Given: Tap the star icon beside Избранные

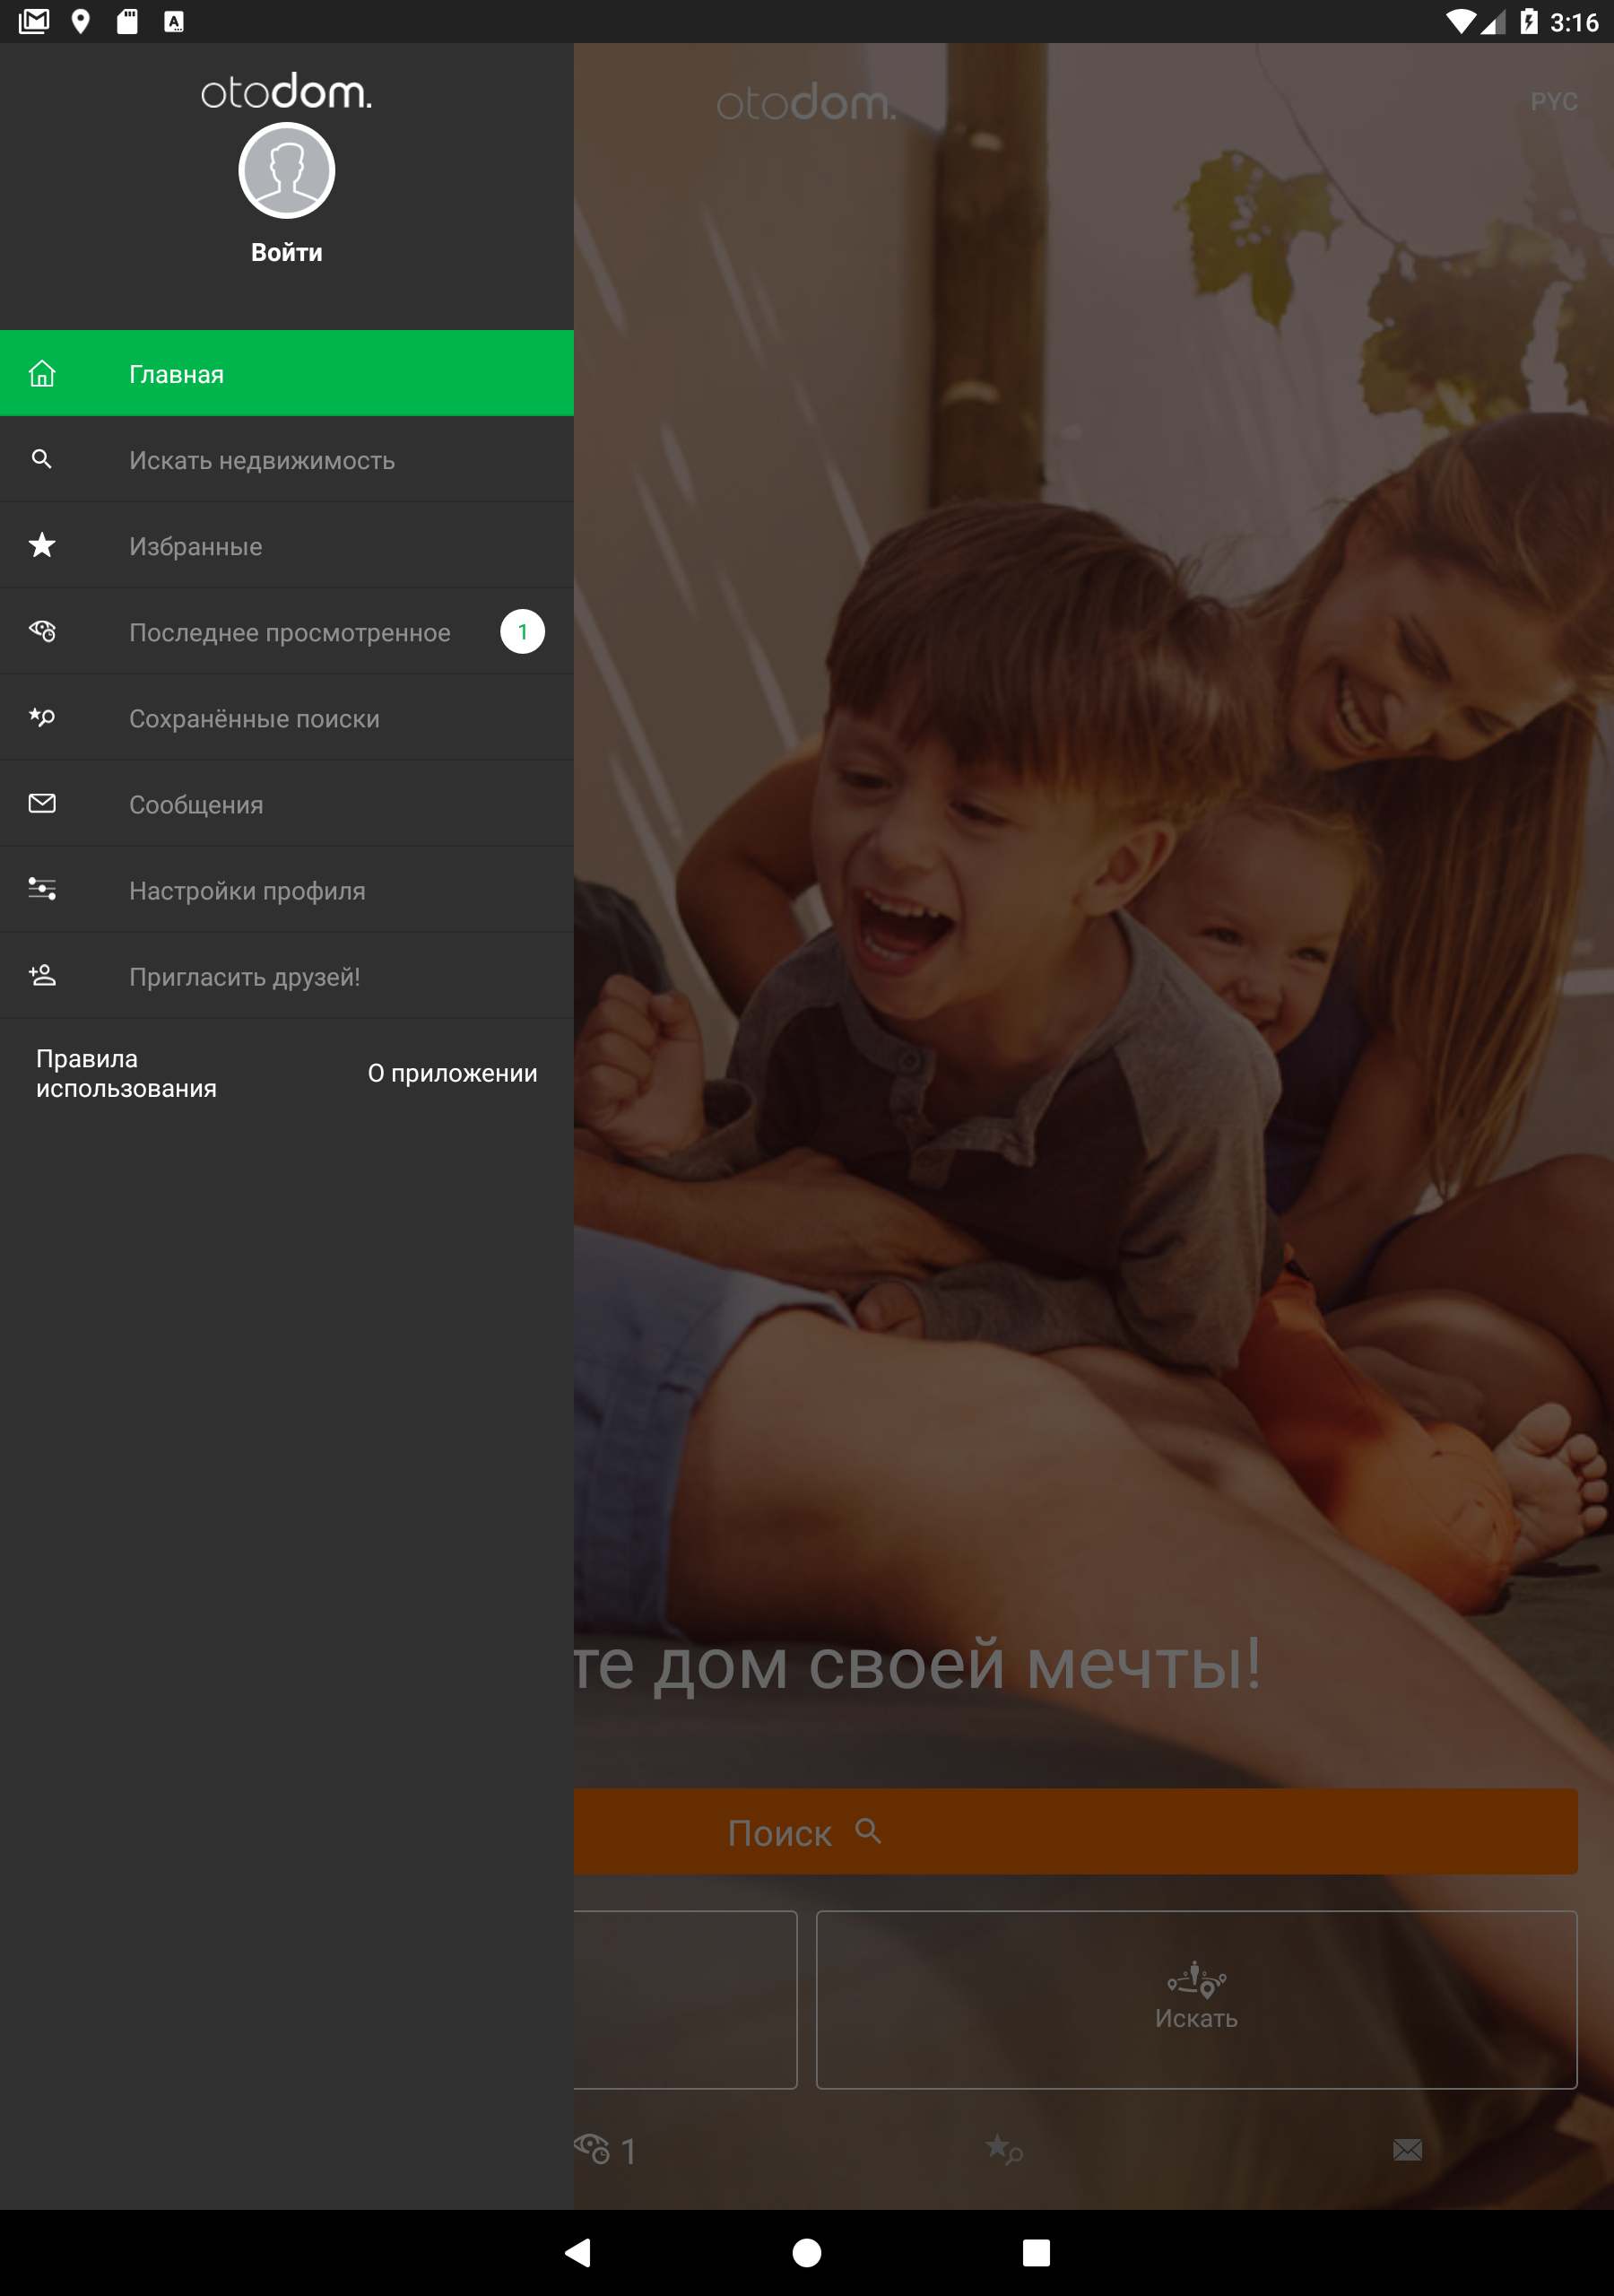Looking at the screenshot, I should (42, 545).
